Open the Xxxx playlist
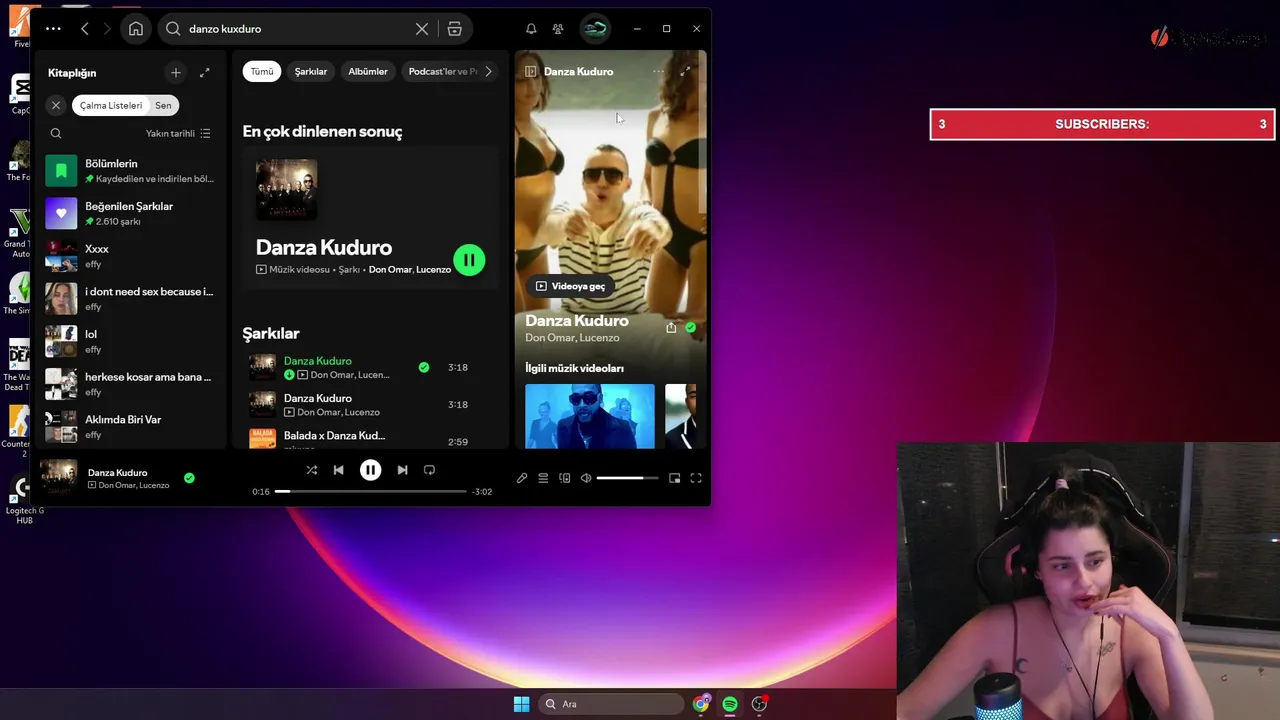1280x720 pixels. pos(131,256)
